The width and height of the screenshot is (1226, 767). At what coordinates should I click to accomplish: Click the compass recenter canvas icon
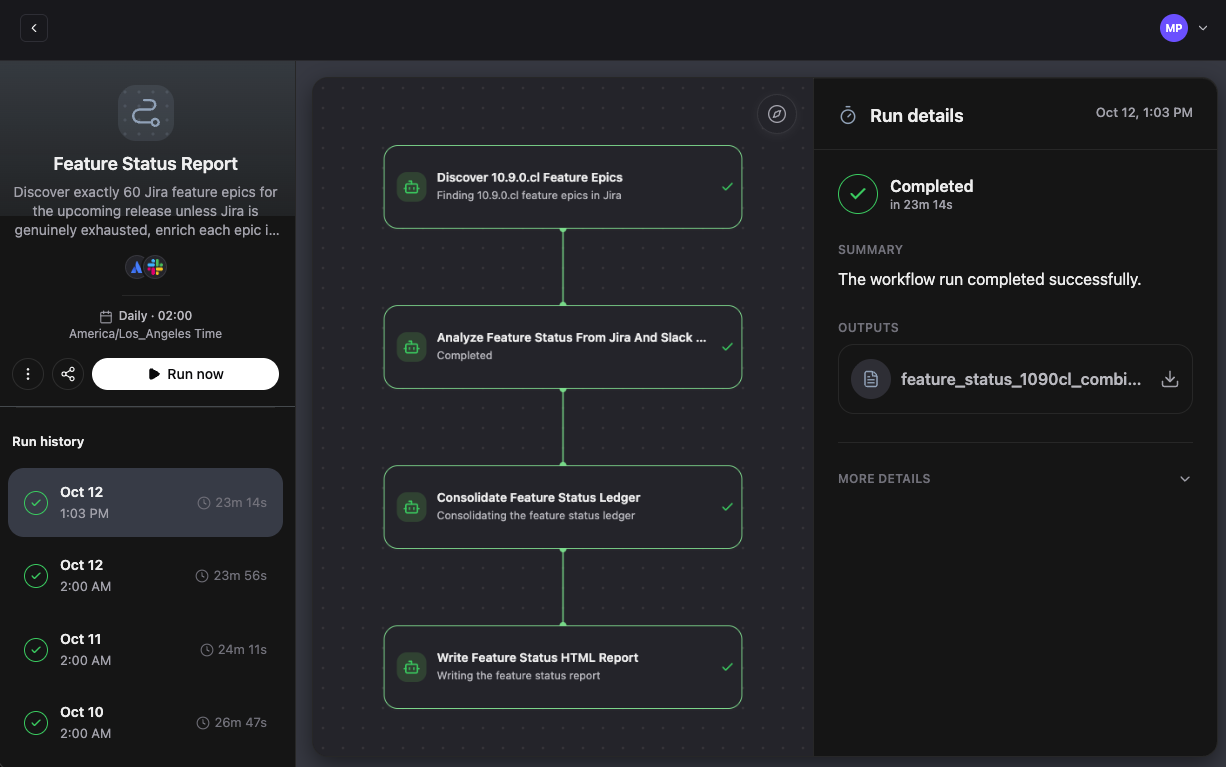tap(777, 114)
